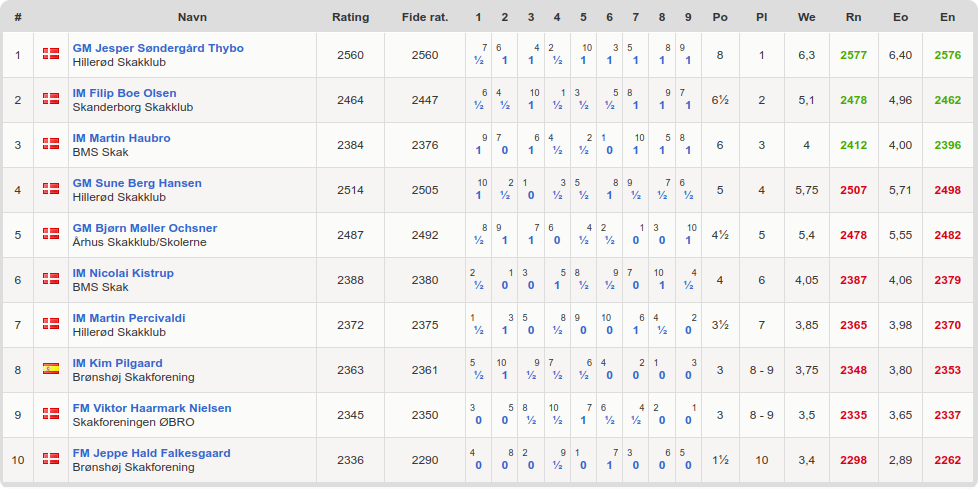Click Falkesgaard's Fide rating 2290
Viewport: 978px width, 489px height.
pos(425,460)
